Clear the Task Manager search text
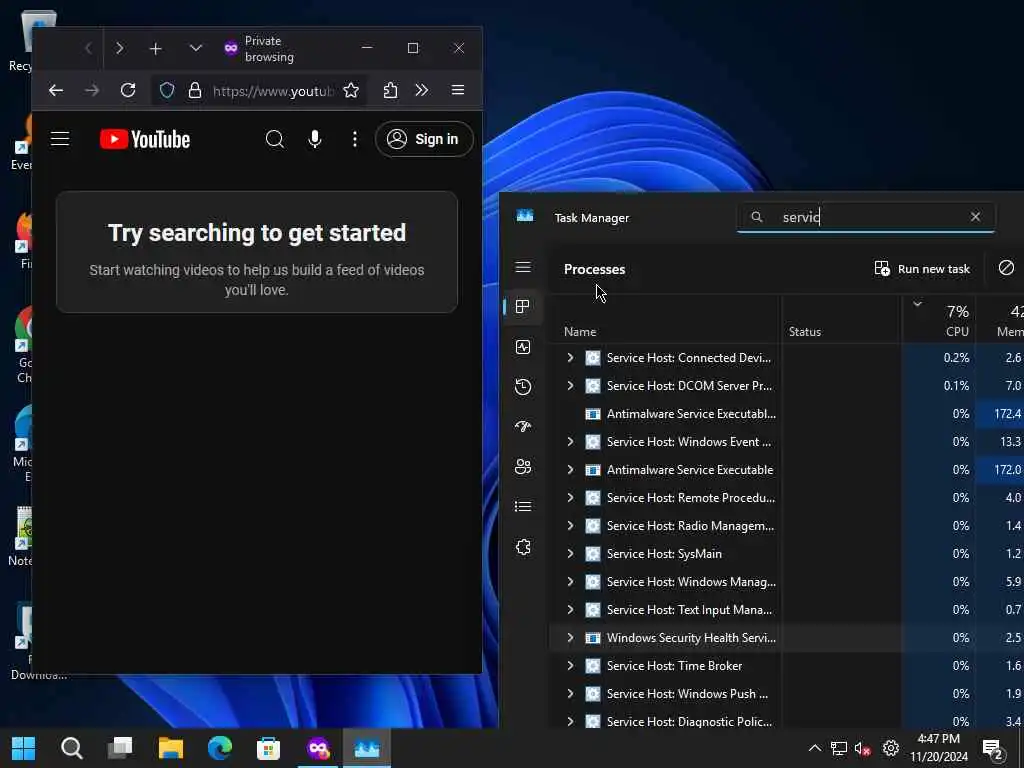This screenshot has height=768, width=1024. tap(975, 216)
